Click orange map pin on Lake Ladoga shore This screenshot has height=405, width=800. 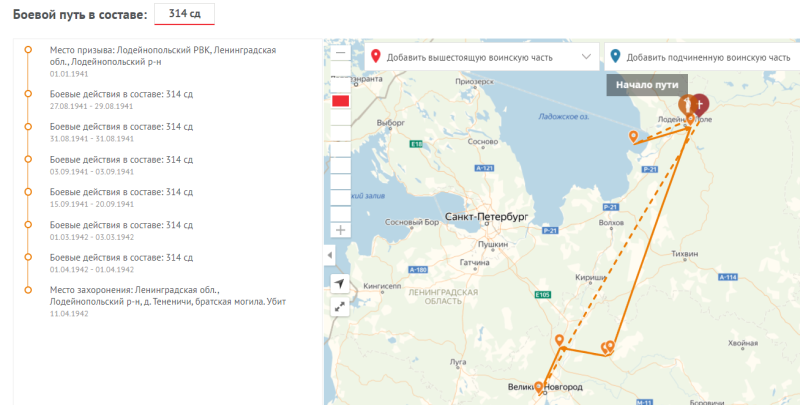click(632, 137)
